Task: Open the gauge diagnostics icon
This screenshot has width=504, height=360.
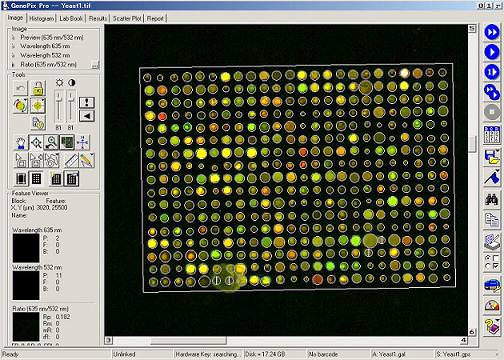Action: [492, 306]
